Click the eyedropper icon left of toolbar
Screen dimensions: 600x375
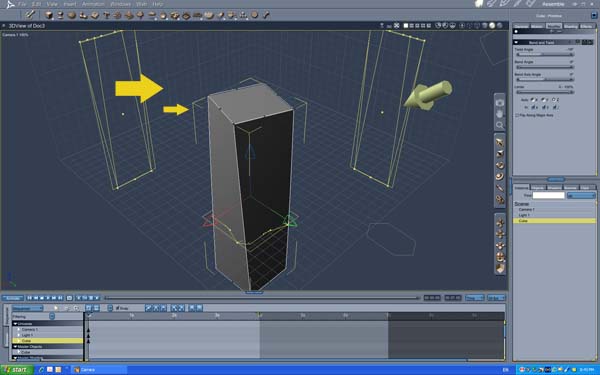tap(29, 15)
